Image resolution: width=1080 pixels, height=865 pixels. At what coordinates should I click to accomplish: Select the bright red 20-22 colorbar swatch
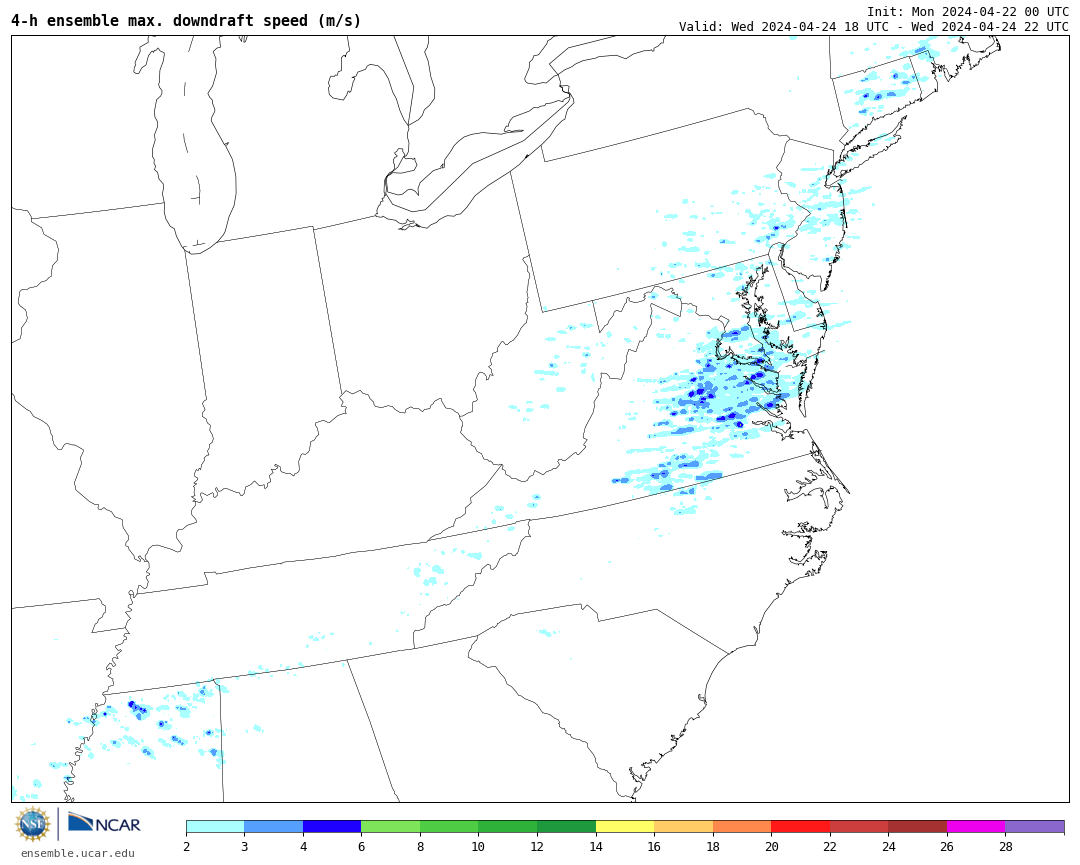tap(800, 827)
